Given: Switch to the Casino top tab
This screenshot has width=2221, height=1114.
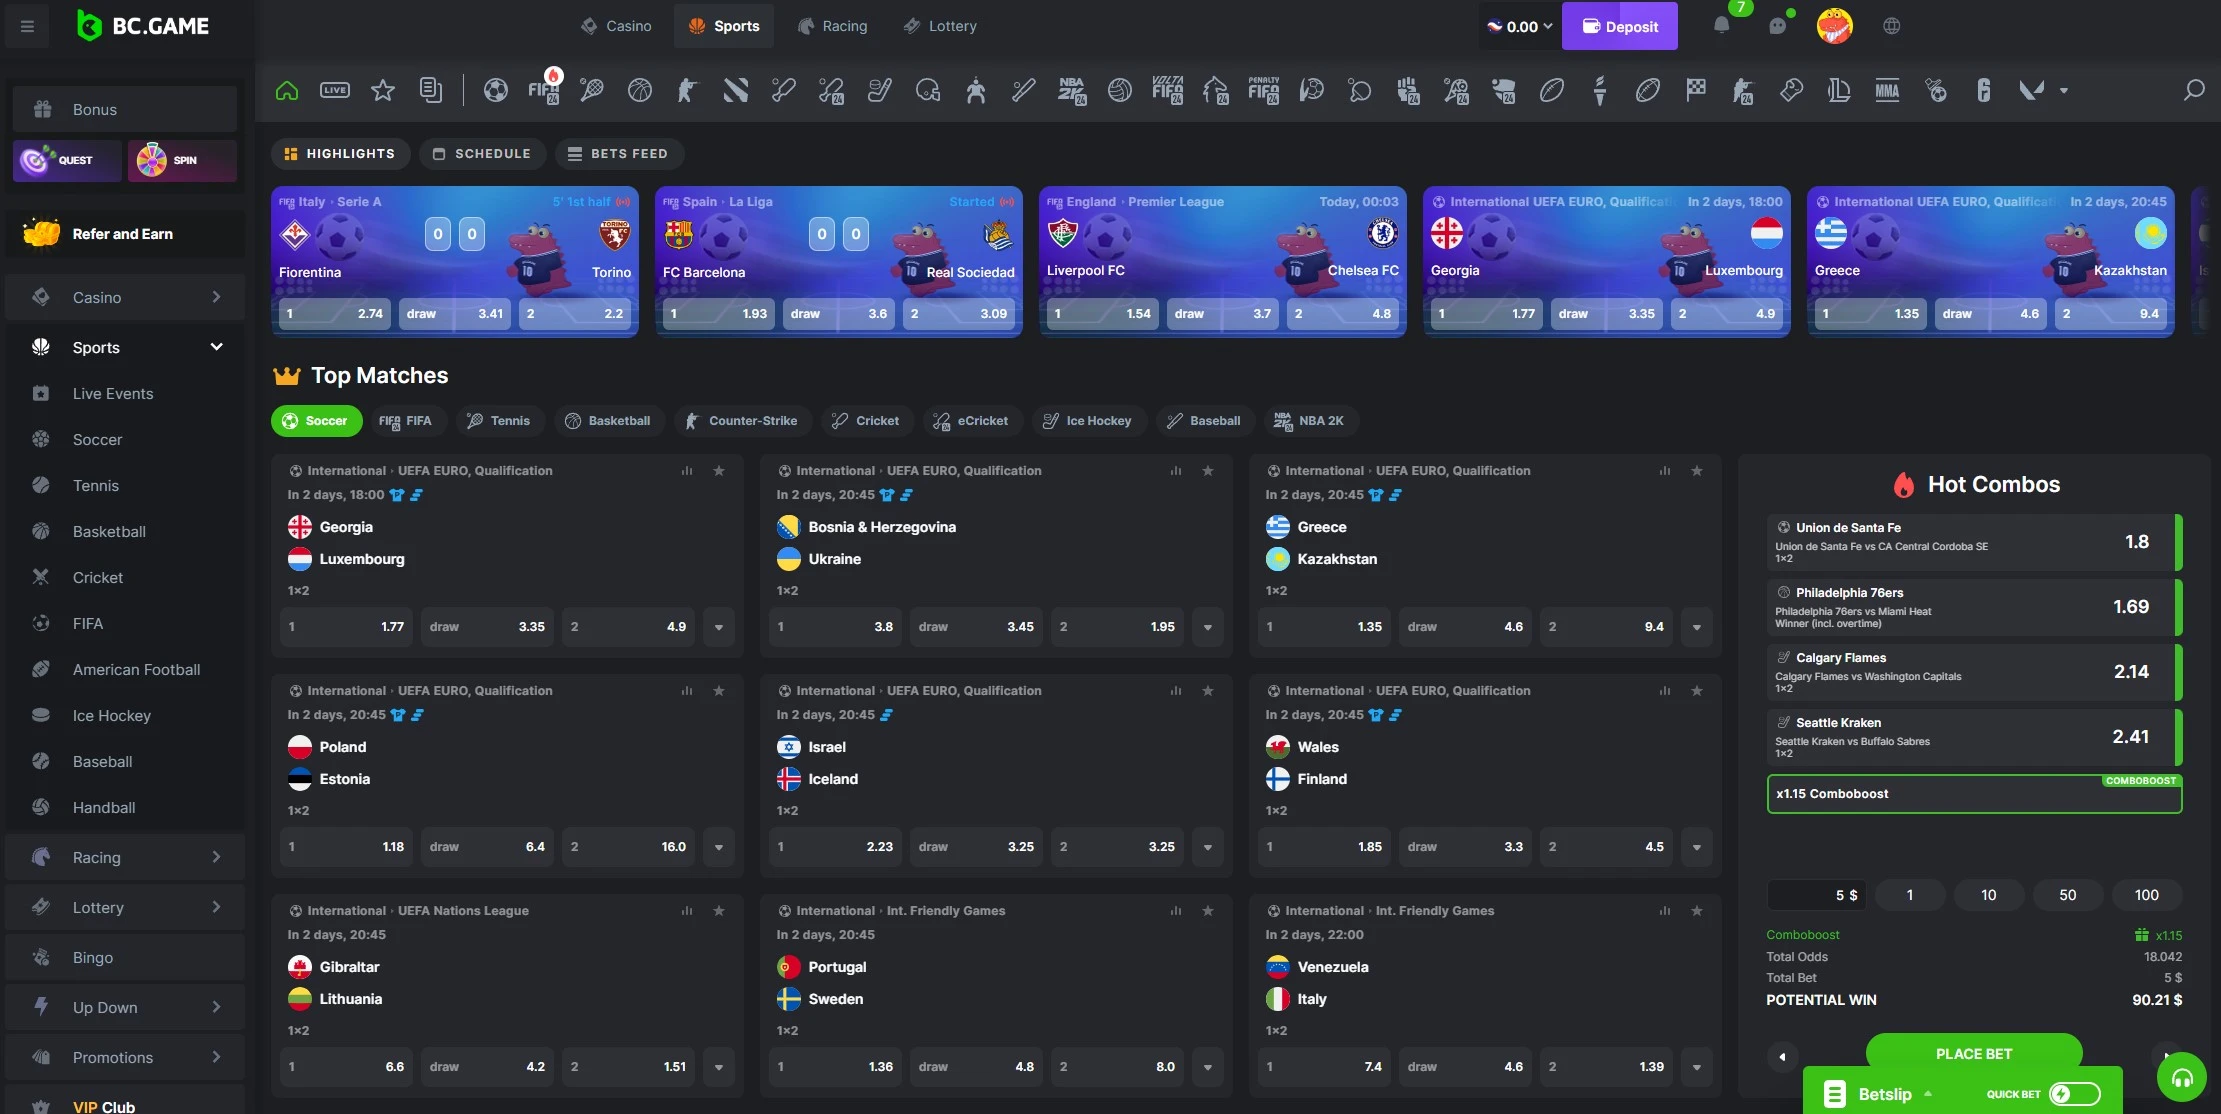Looking at the screenshot, I should 616,26.
